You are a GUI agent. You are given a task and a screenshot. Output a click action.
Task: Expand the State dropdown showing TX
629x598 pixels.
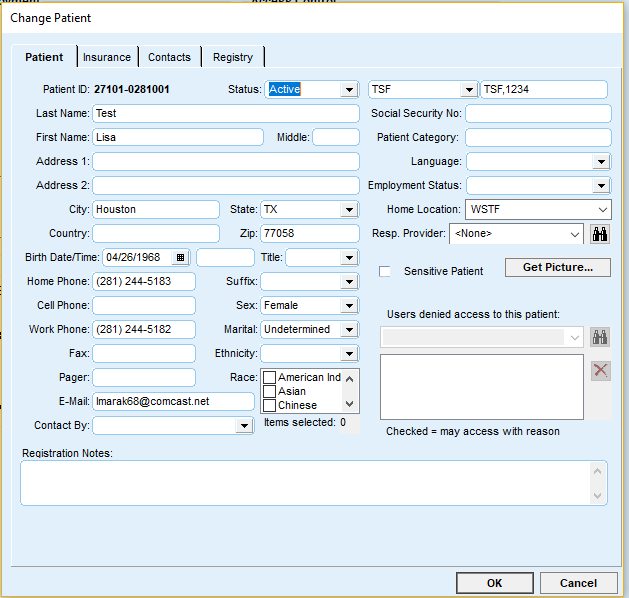pos(348,210)
